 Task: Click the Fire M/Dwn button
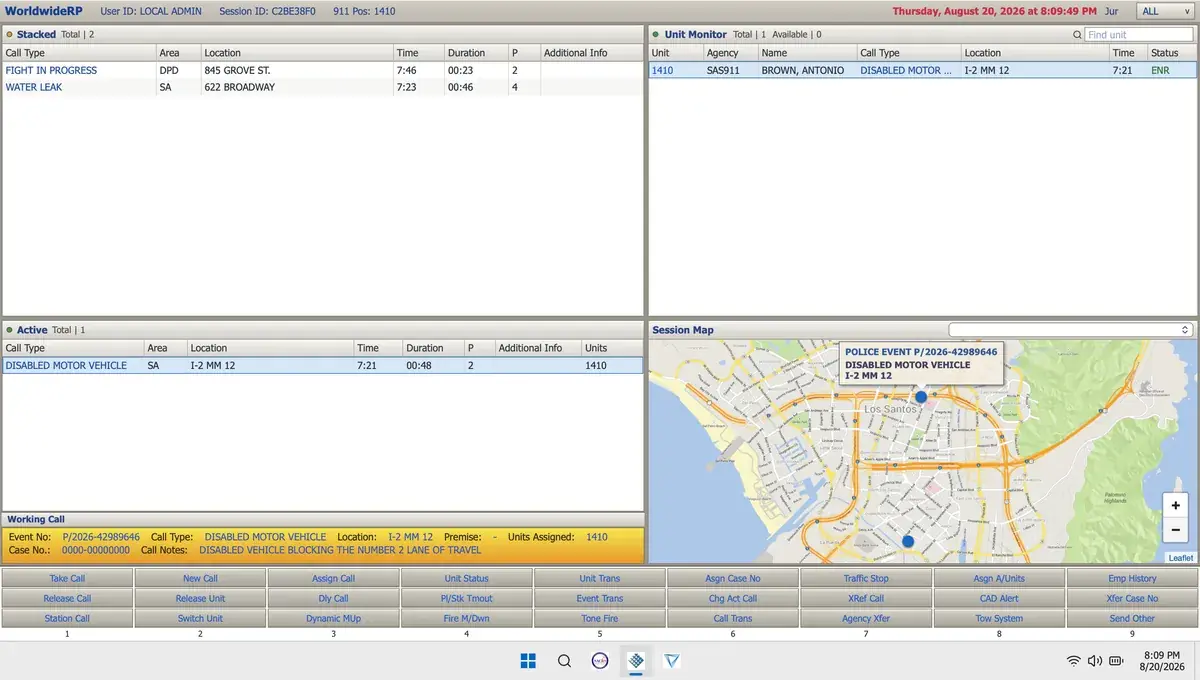click(x=467, y=618)
